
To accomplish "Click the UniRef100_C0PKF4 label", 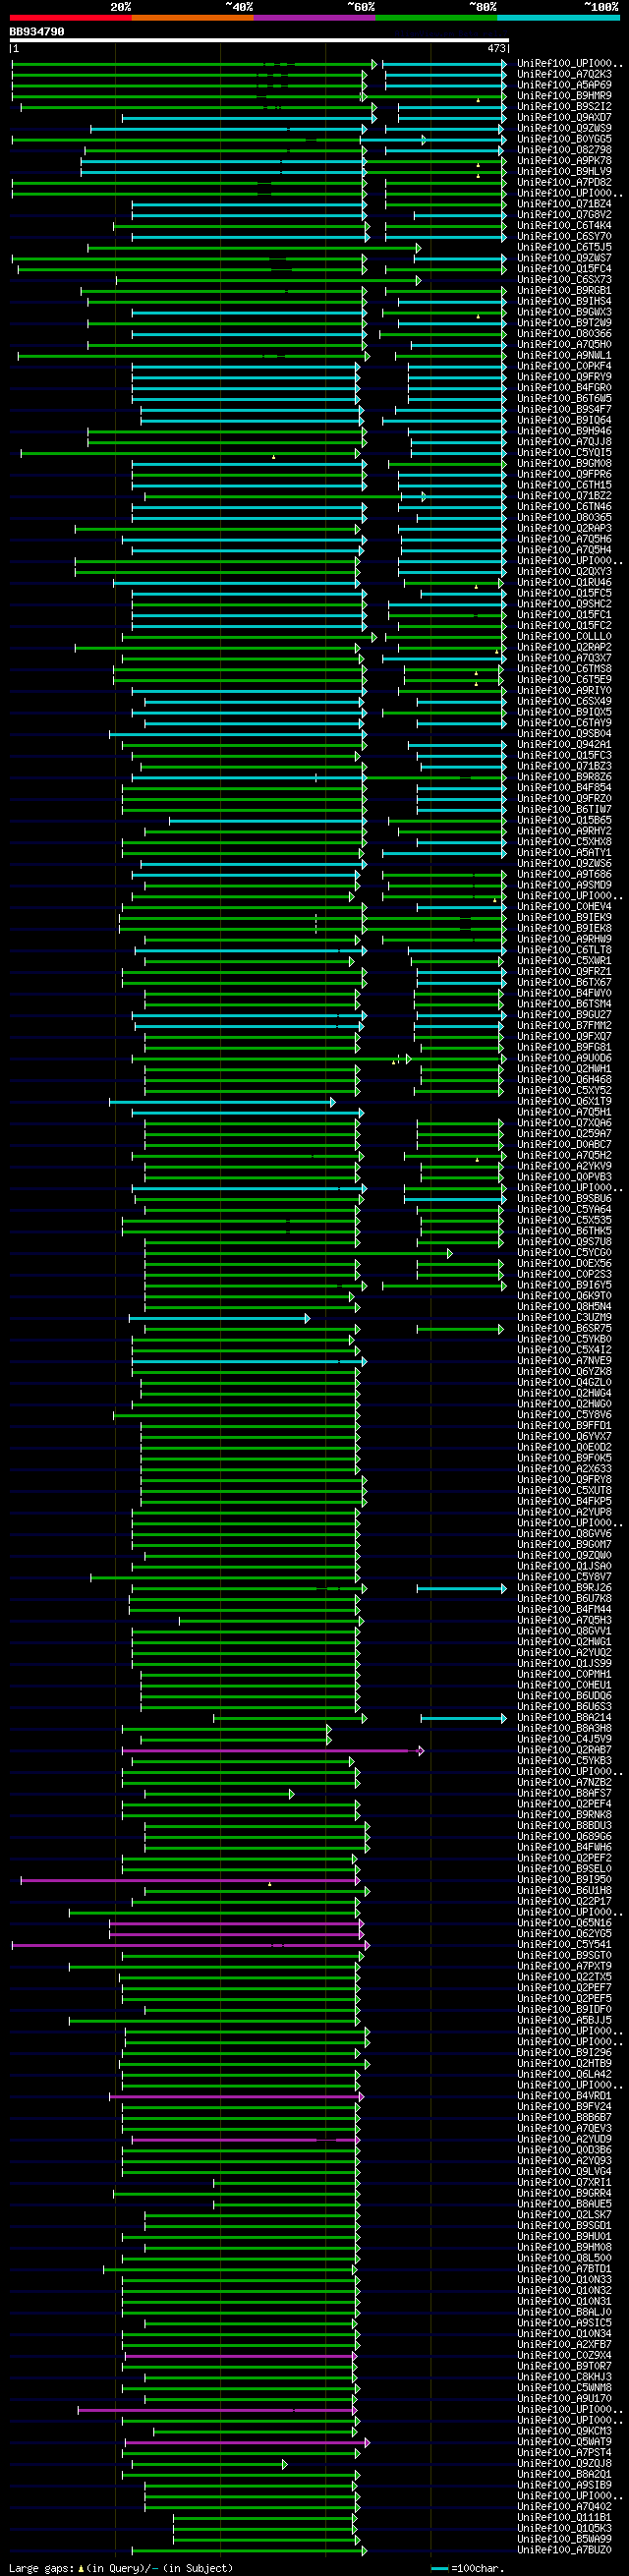I will pyautogui.click(x=564, y=366).
